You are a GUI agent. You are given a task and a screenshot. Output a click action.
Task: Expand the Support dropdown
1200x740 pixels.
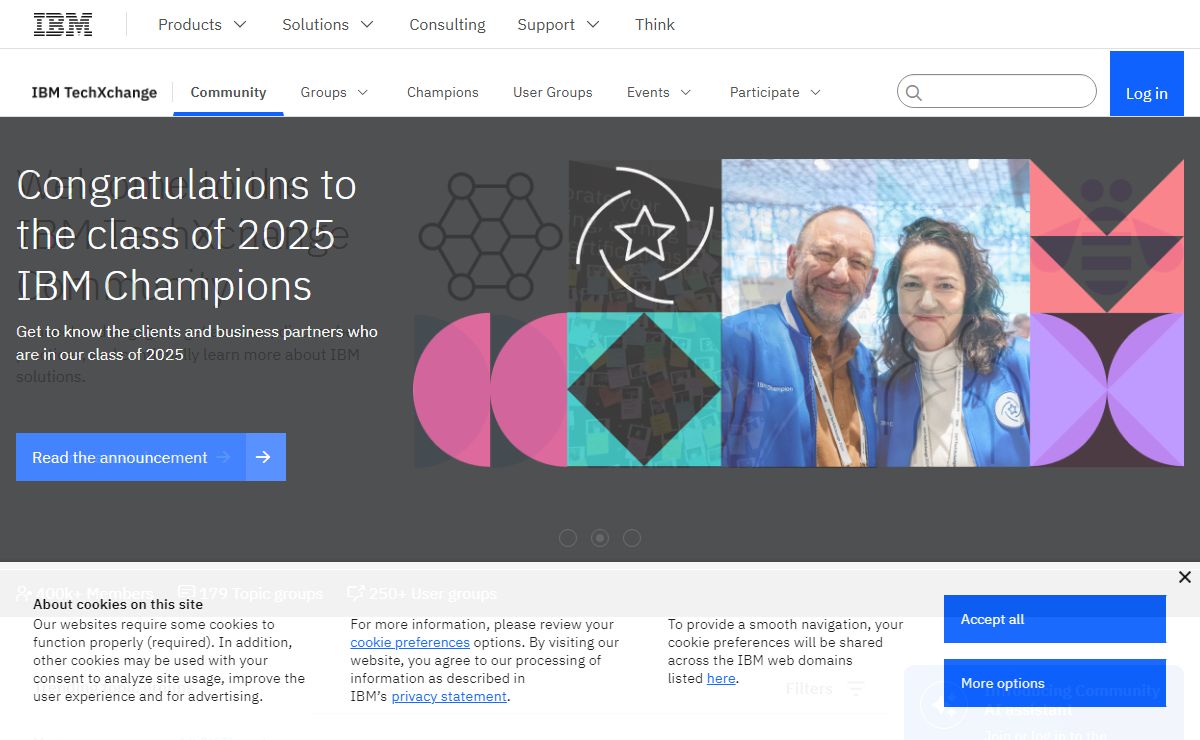(x=559, y=25)
